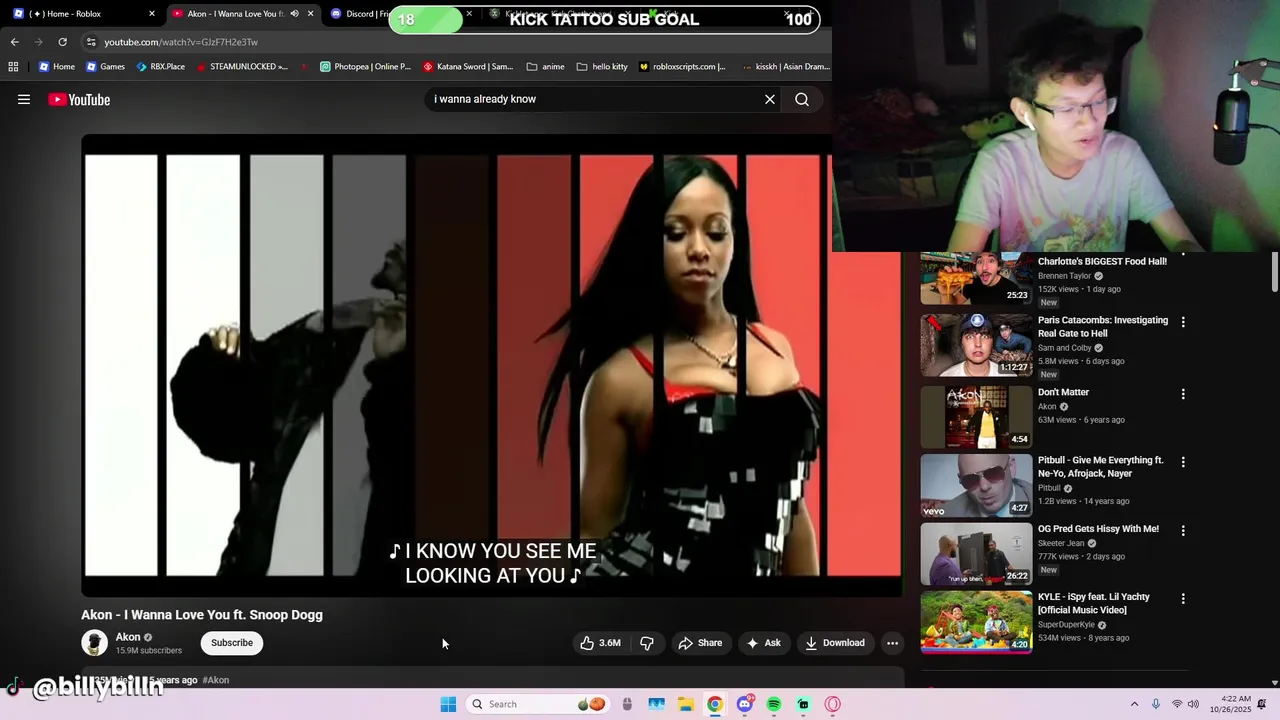Open the kisskh Asian Drama bookmark
This screenshot has width=1280, height=720.
[x=786, y=67]
